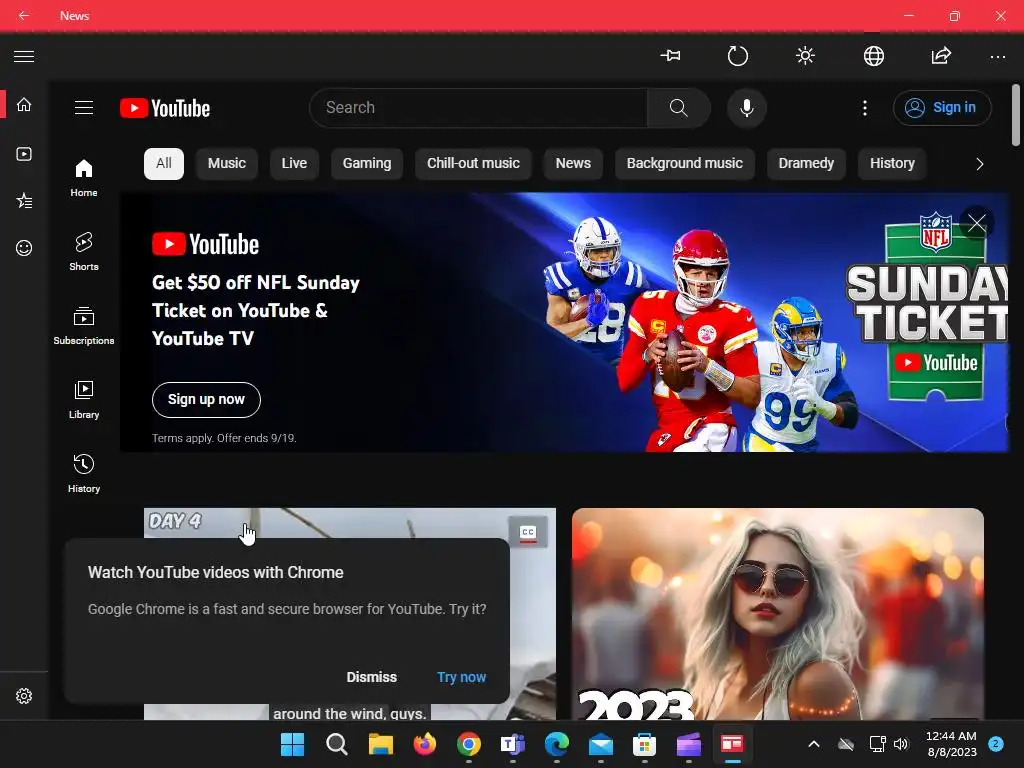Open YouTube settings three-dot menu
1024x768 pixels.
click(x=865, y=108)
